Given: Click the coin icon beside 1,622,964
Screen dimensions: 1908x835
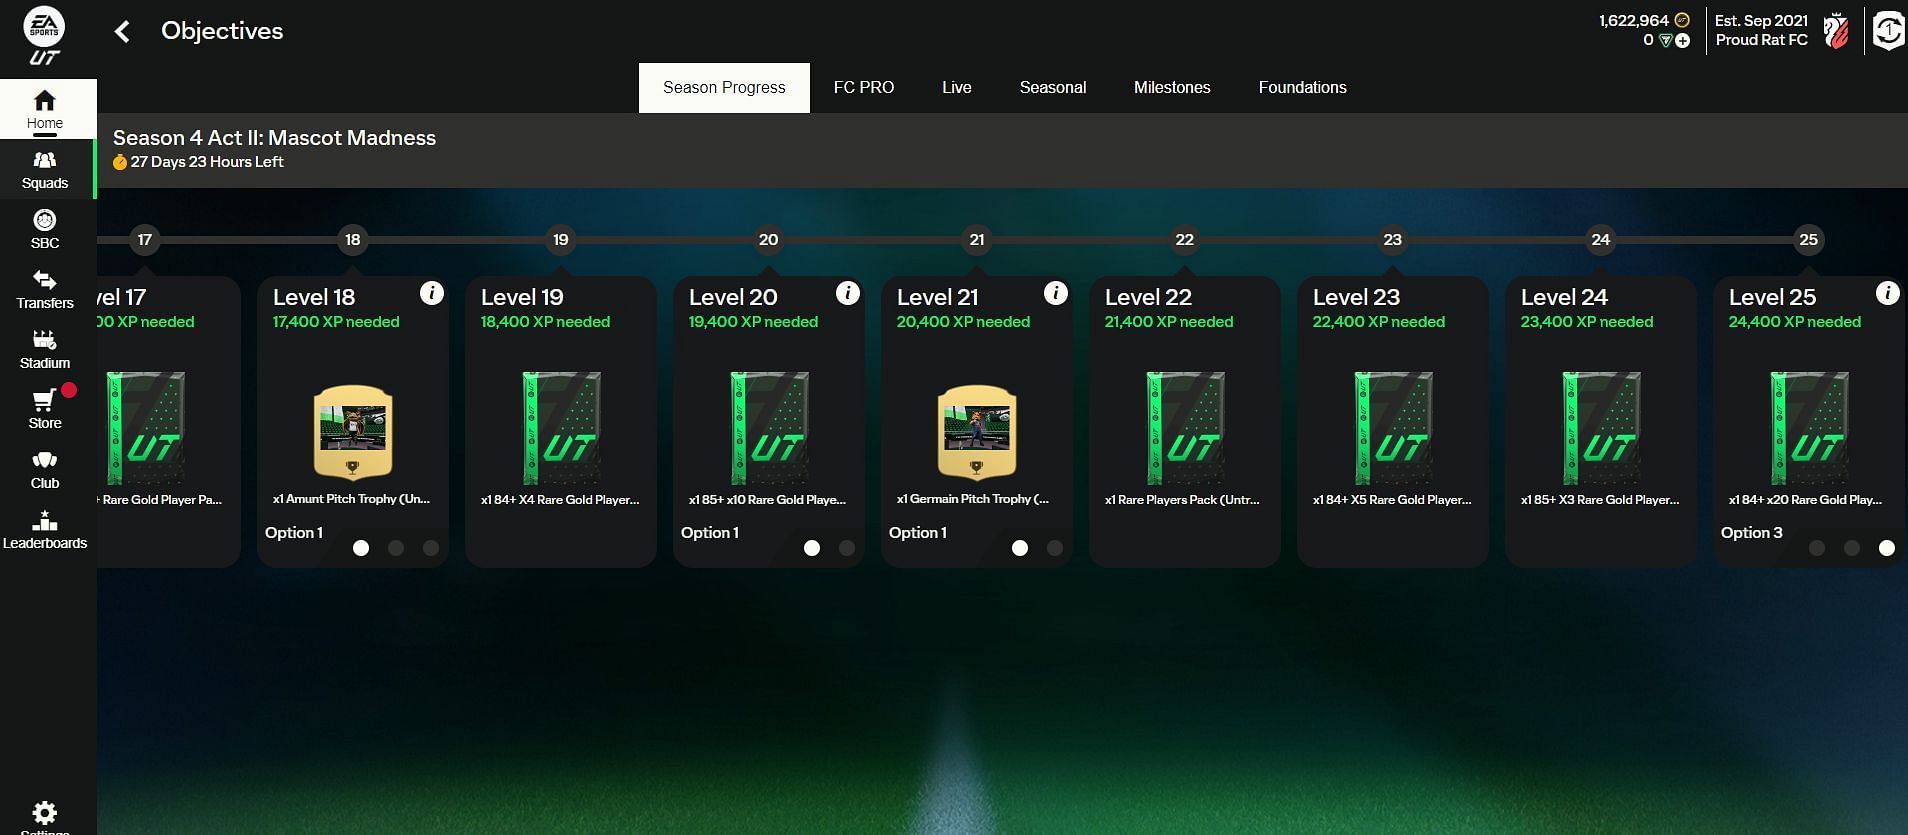Looking at the screenshot, I should [1682, 20].
